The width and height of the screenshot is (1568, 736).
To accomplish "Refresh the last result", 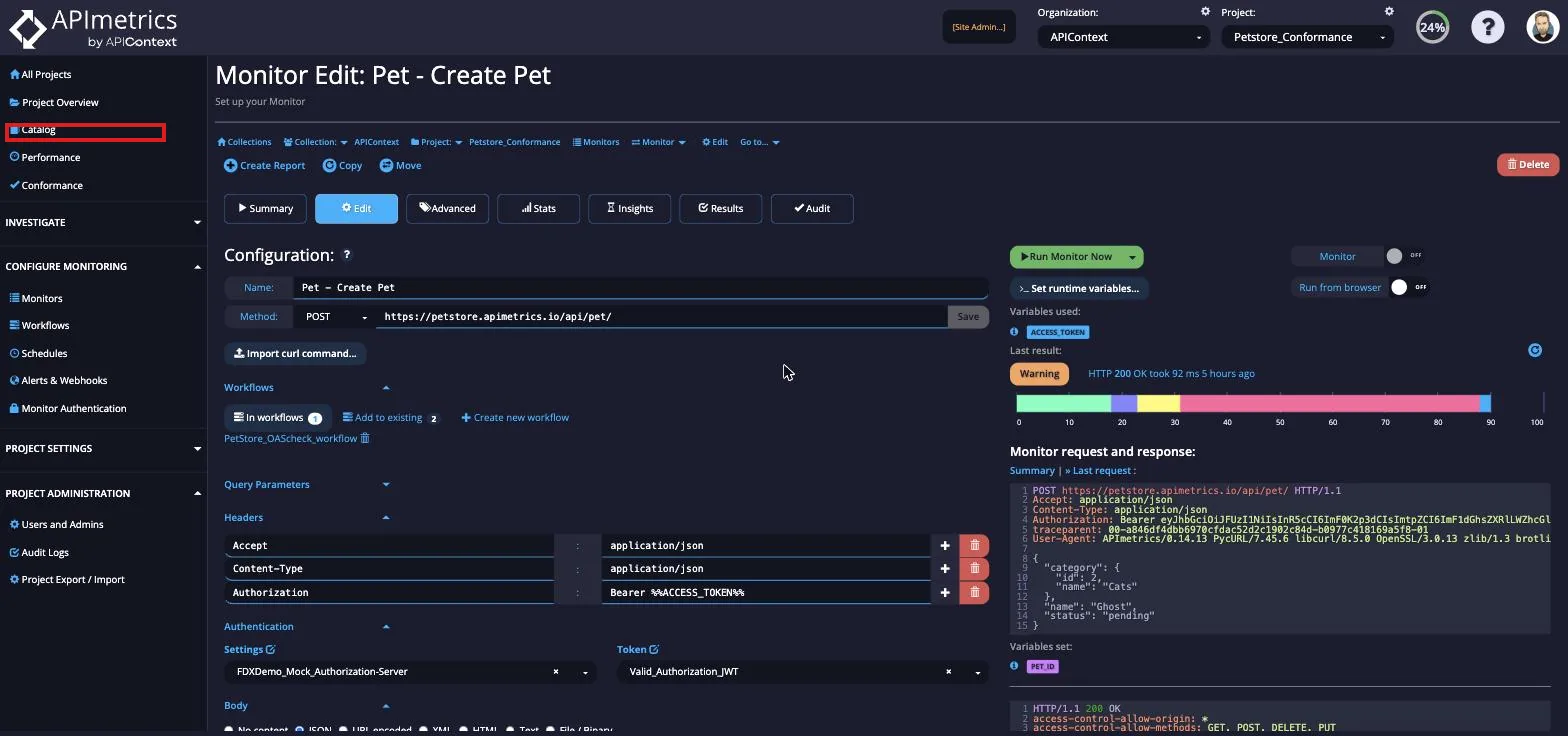I will pos(1535,350).
